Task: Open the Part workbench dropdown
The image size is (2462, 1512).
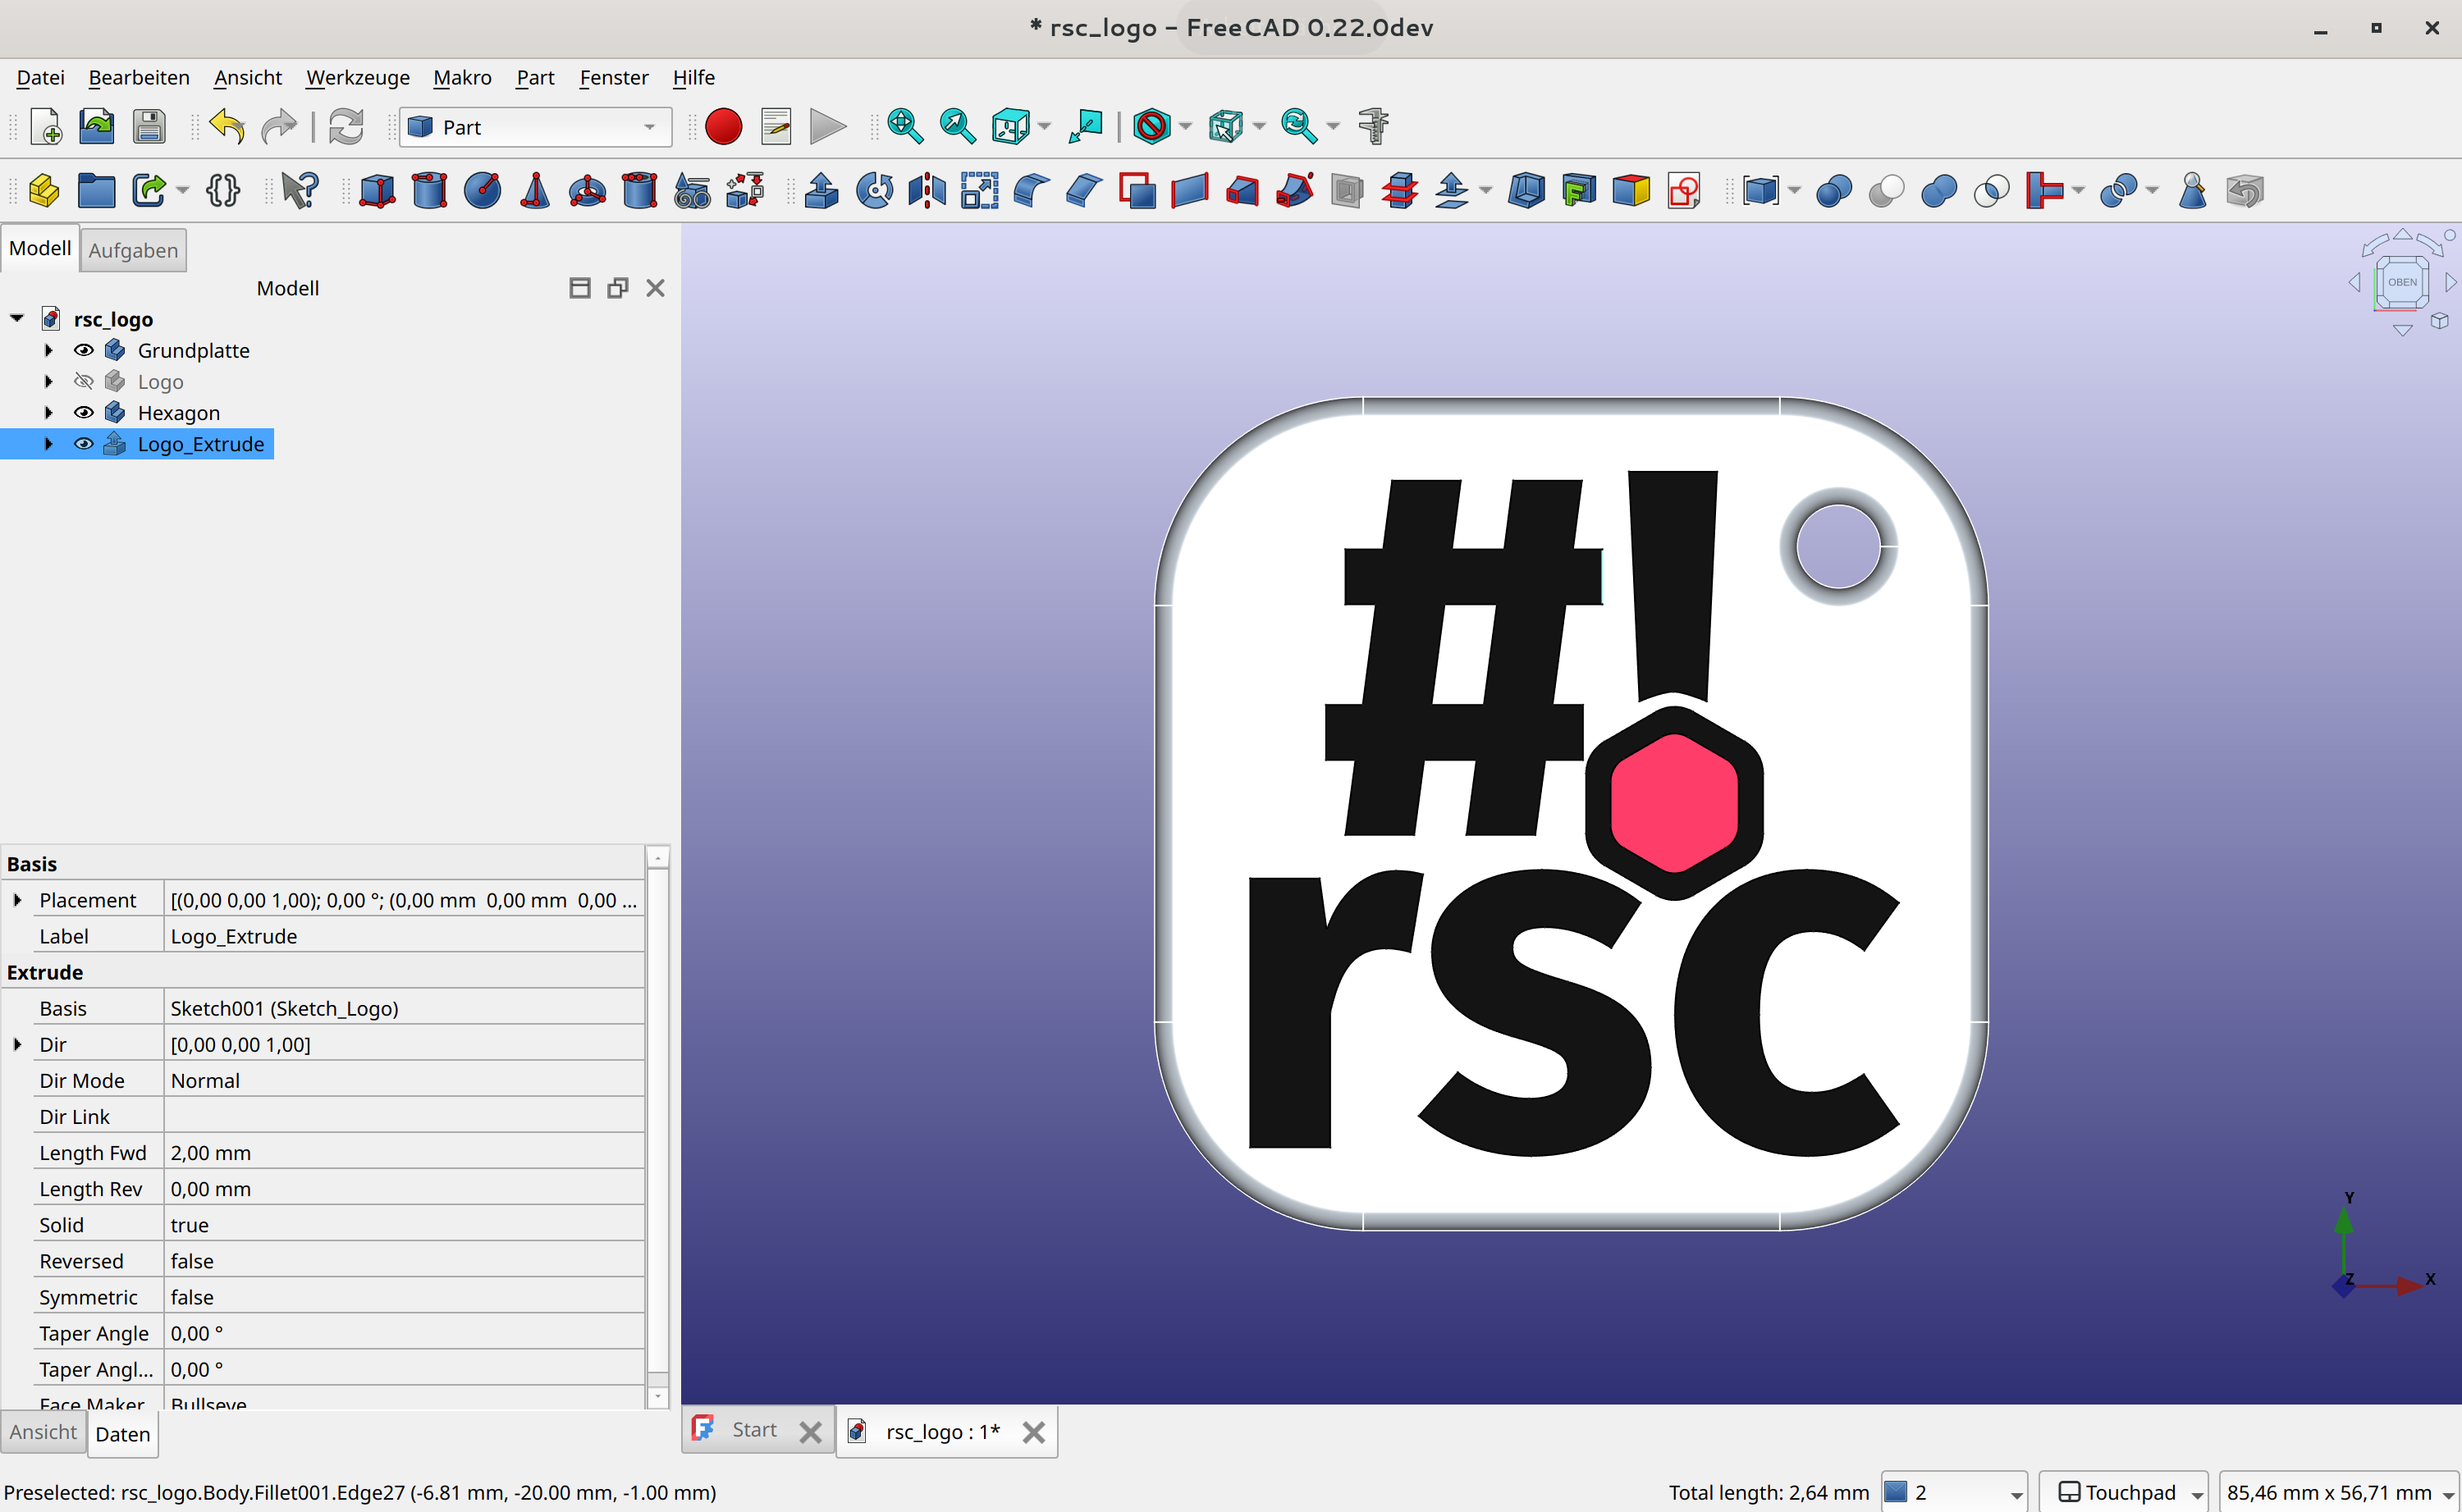Action: pyautogui.click(x=535, y=127)
